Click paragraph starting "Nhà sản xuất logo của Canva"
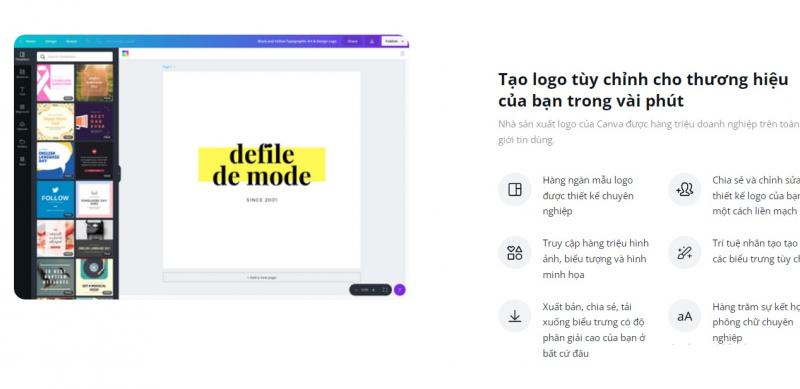Image resolution: width=800 pixels, height=389 pixels. tap(649, 132)
